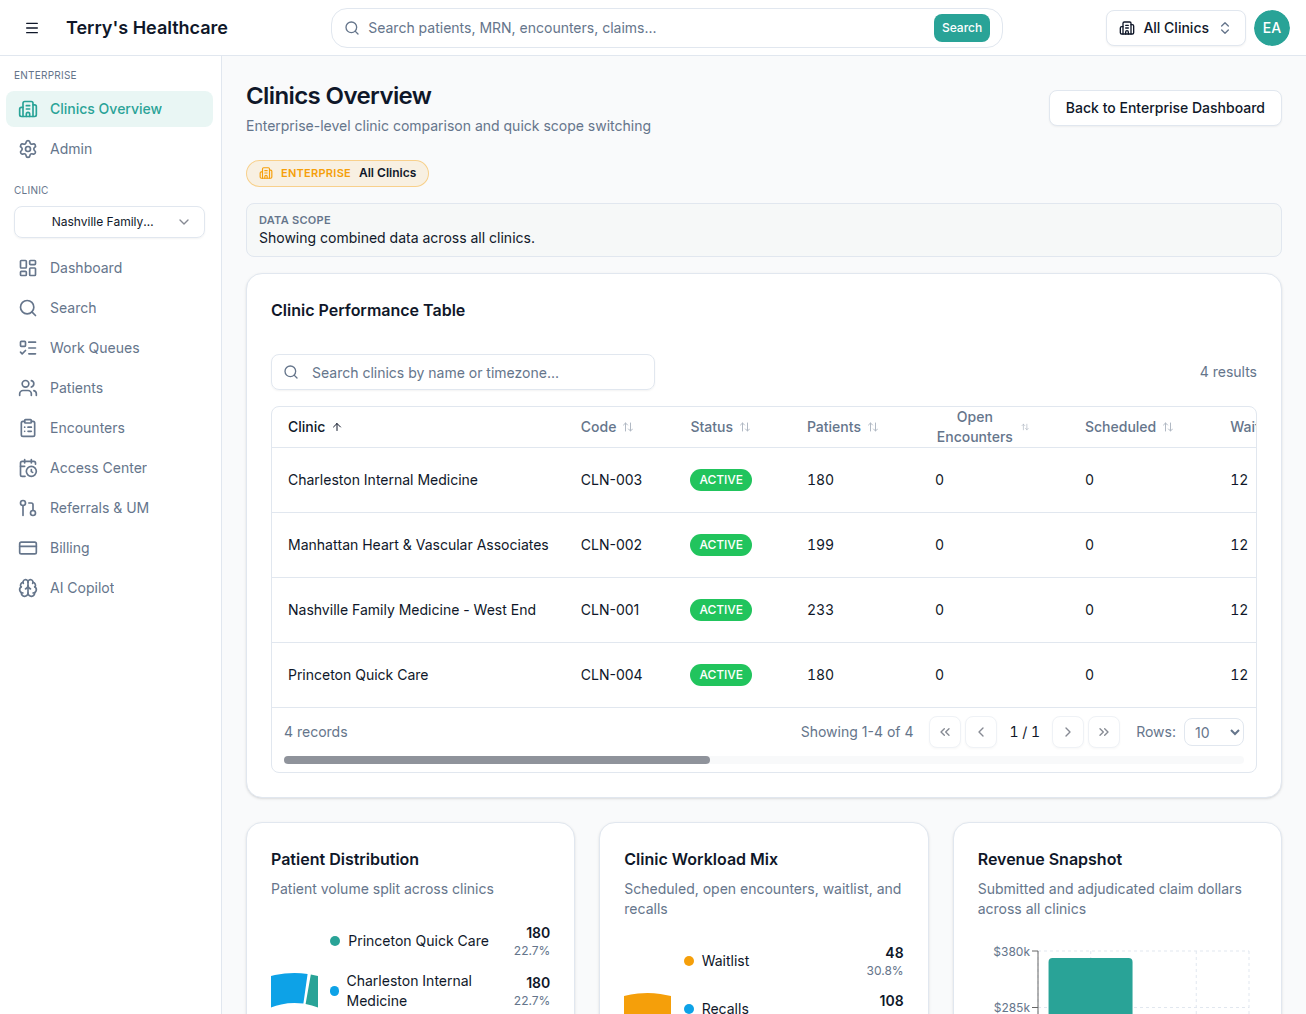
Task: Toggle sorting on the Patients column
Action: (x=840, y=426)
